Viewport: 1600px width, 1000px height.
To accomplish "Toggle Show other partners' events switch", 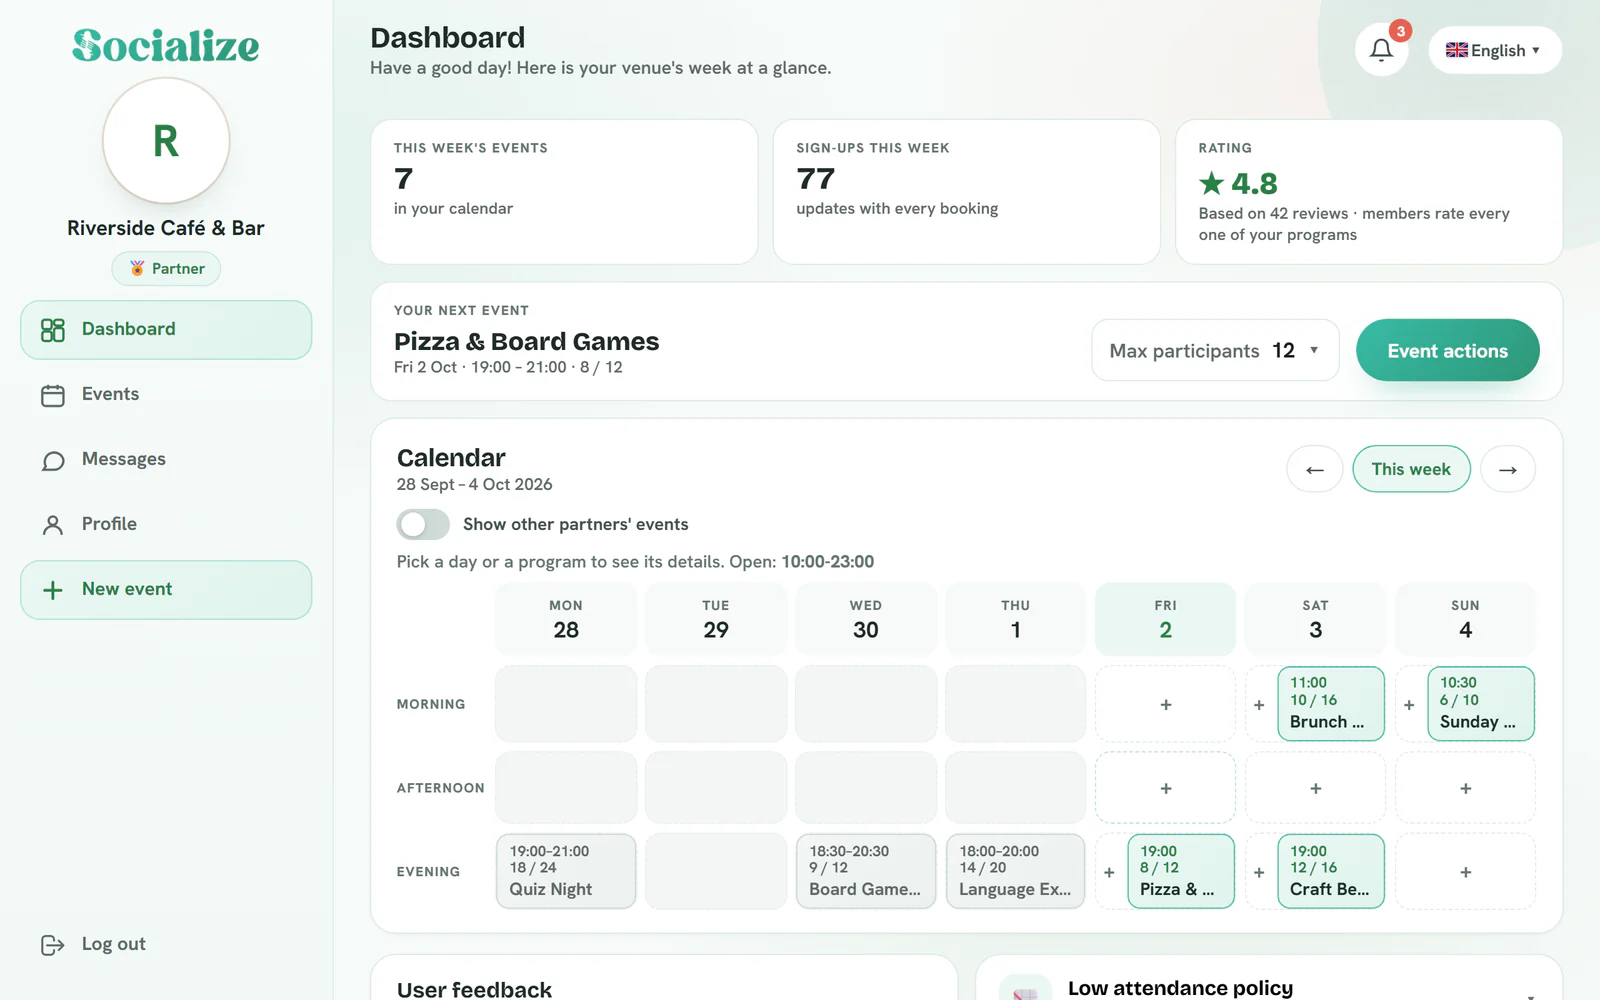I will (x=423, y=524).
